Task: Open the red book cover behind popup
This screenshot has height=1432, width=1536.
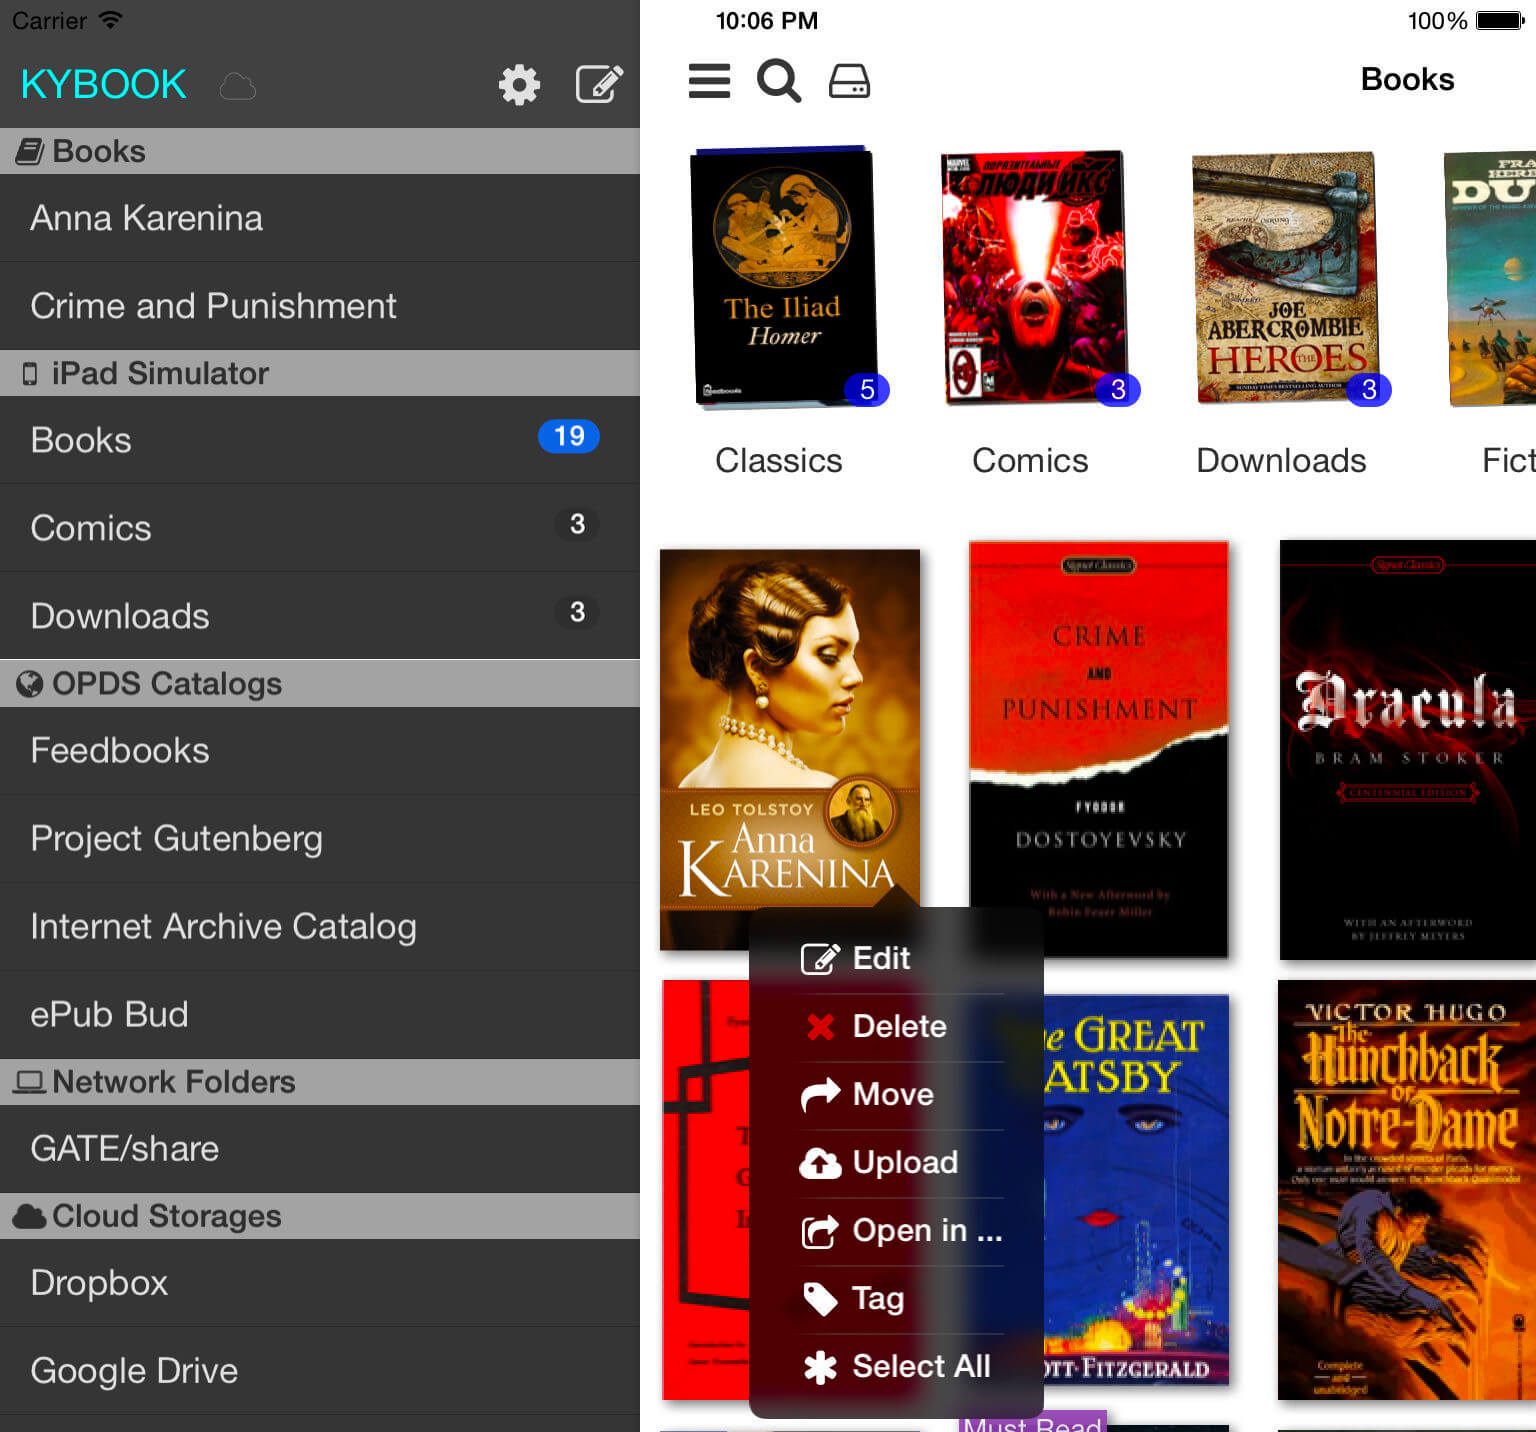Action: click(705, 1190)
